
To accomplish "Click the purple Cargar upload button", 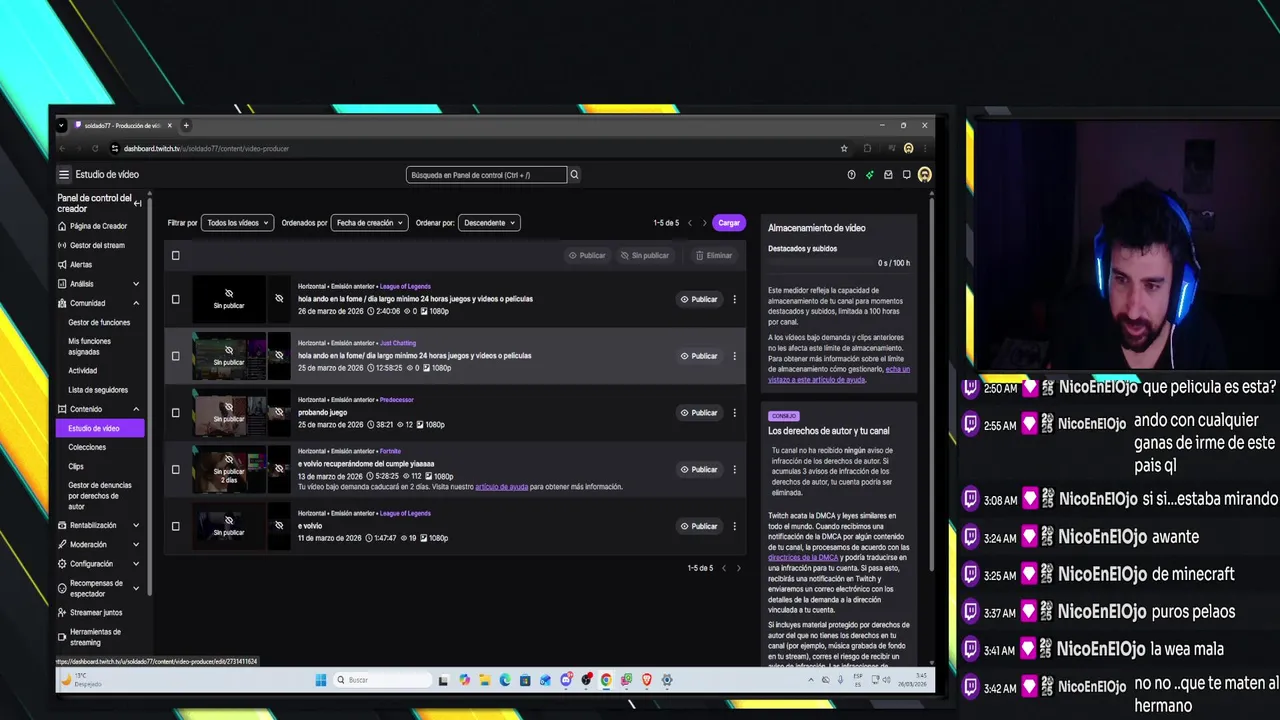I will pos(729,223).
